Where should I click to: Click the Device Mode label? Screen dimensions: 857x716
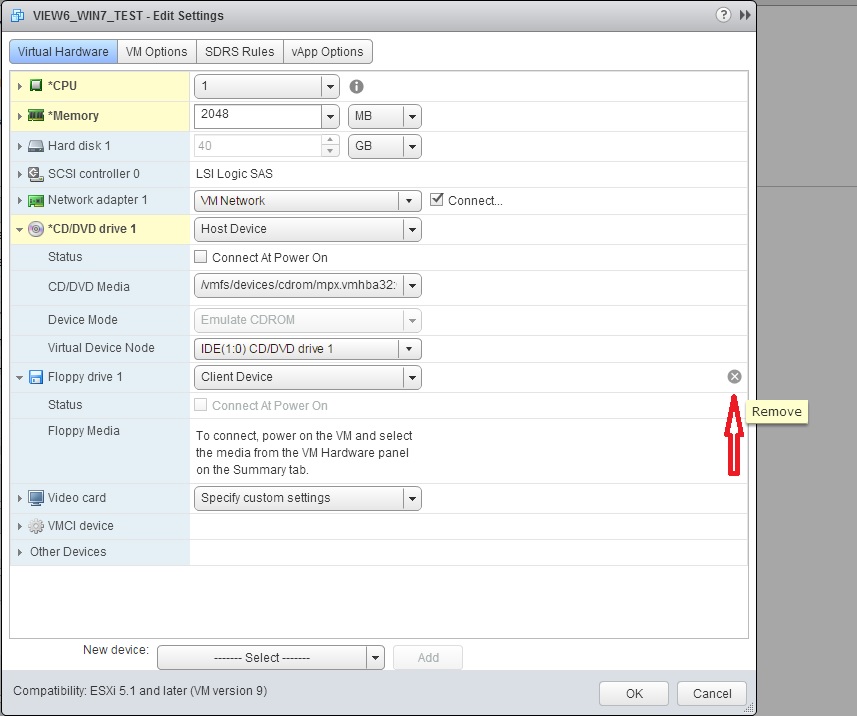pos(83,320)
